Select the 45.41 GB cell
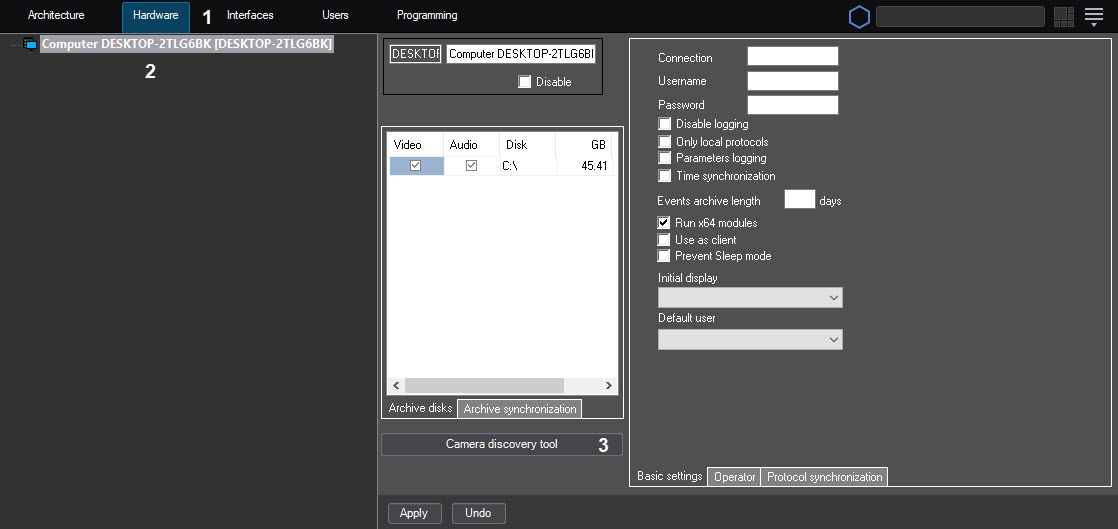The image size is (1118, 529). 584,166
